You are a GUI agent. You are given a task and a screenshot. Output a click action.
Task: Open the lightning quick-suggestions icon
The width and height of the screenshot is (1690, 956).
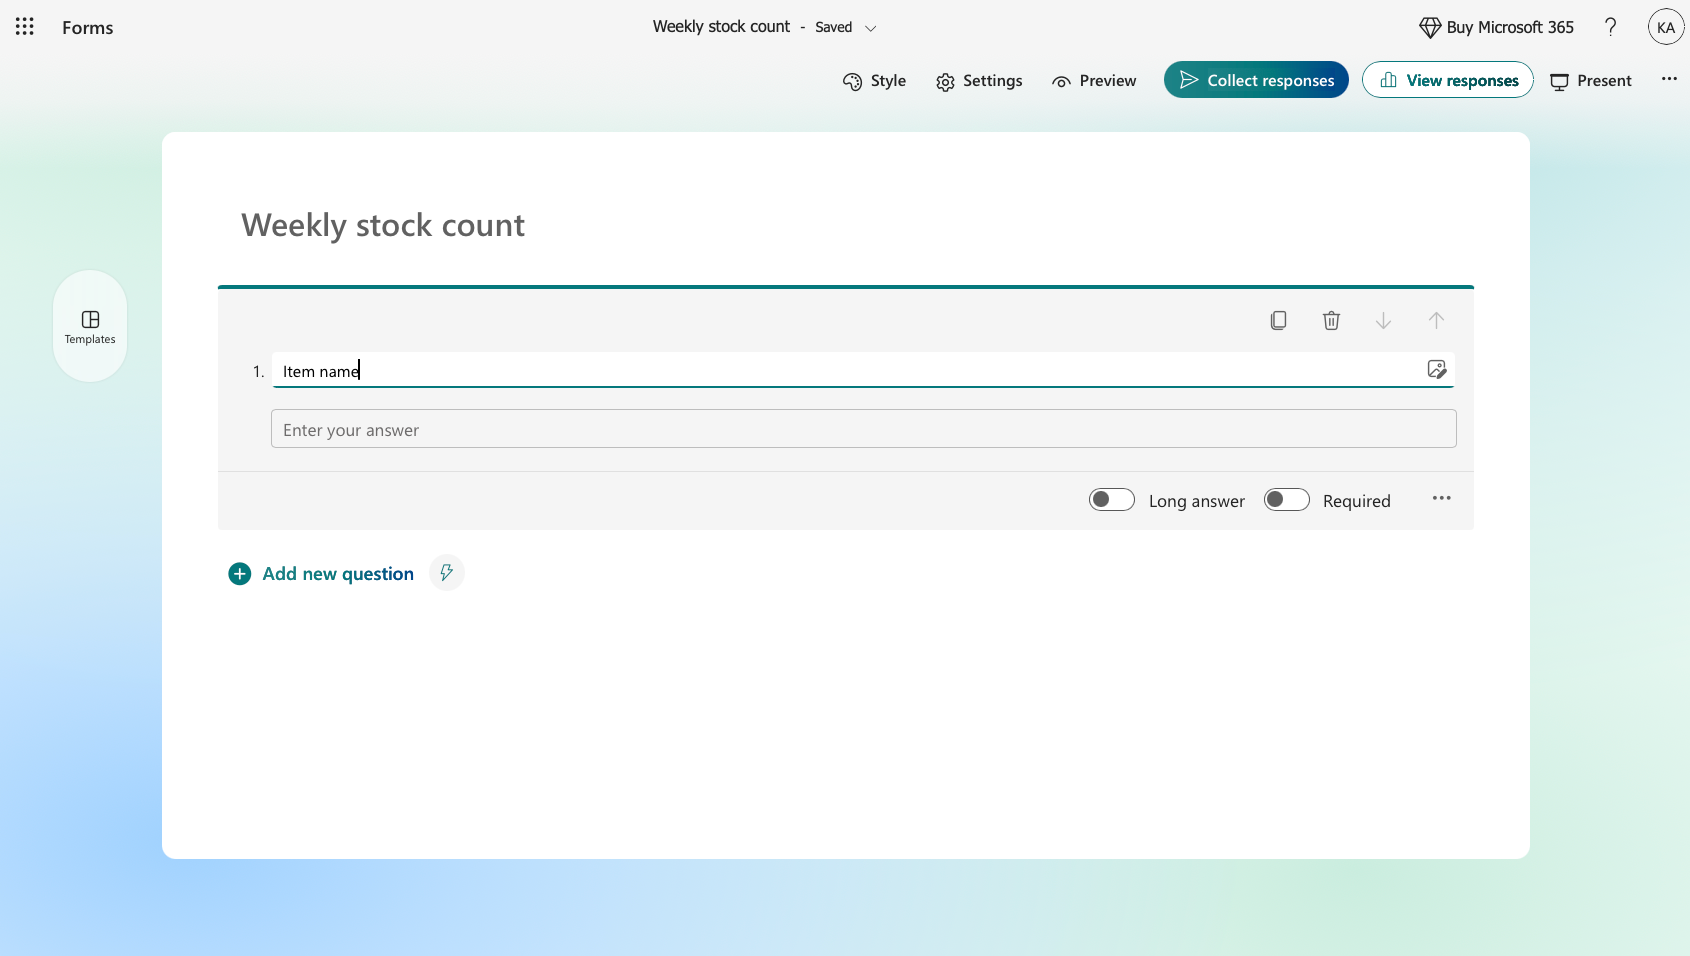pos(447,573)
